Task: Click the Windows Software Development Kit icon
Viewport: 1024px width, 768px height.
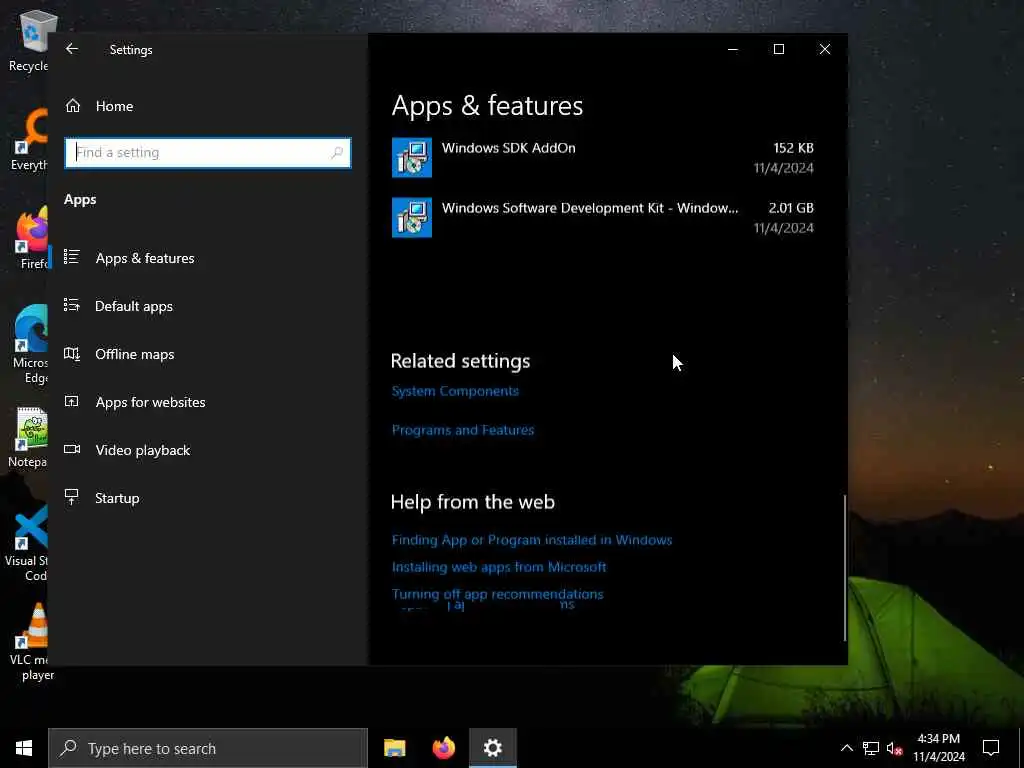Action: 412,217
